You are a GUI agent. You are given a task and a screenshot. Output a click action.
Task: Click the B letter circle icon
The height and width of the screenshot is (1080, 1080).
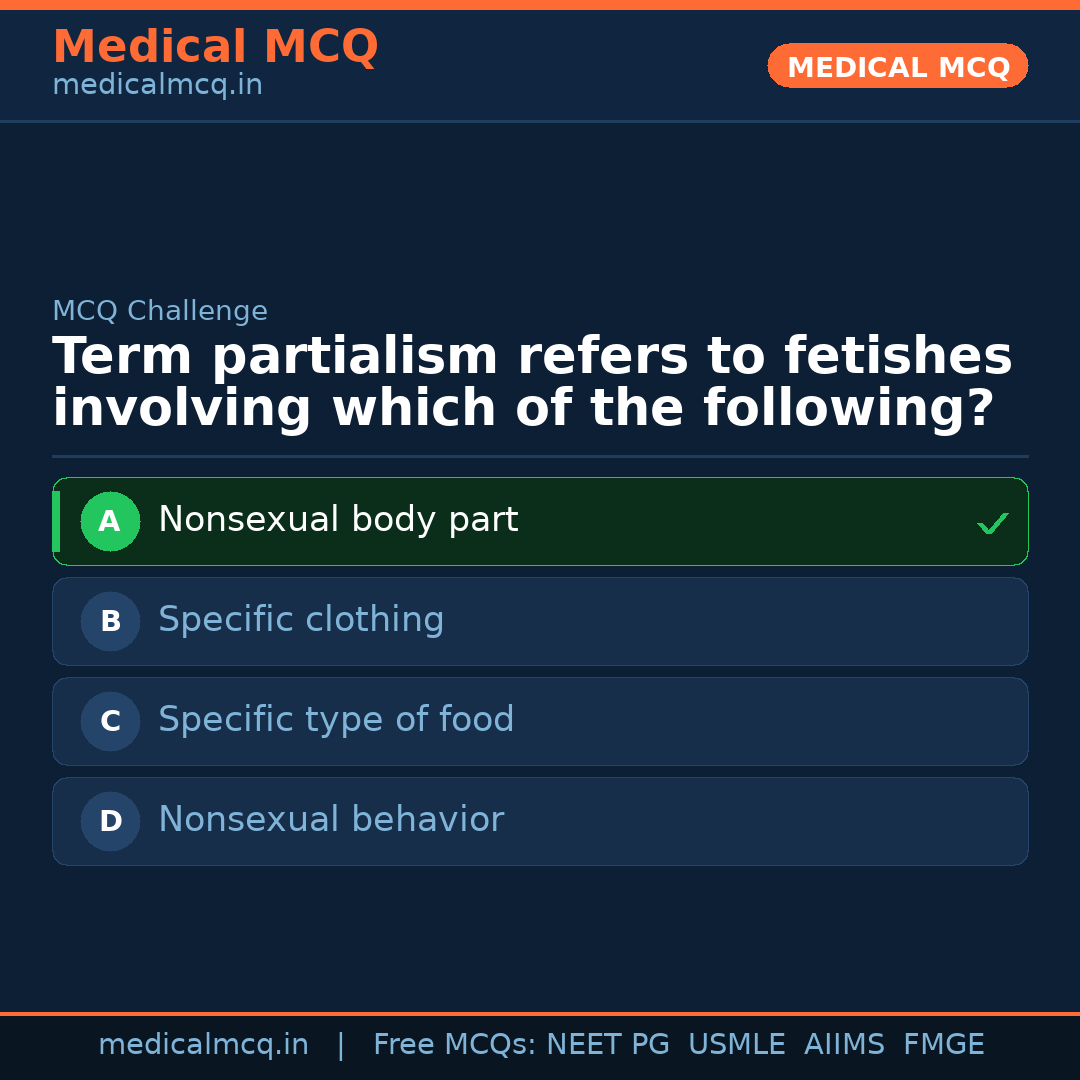coord(110,621)
